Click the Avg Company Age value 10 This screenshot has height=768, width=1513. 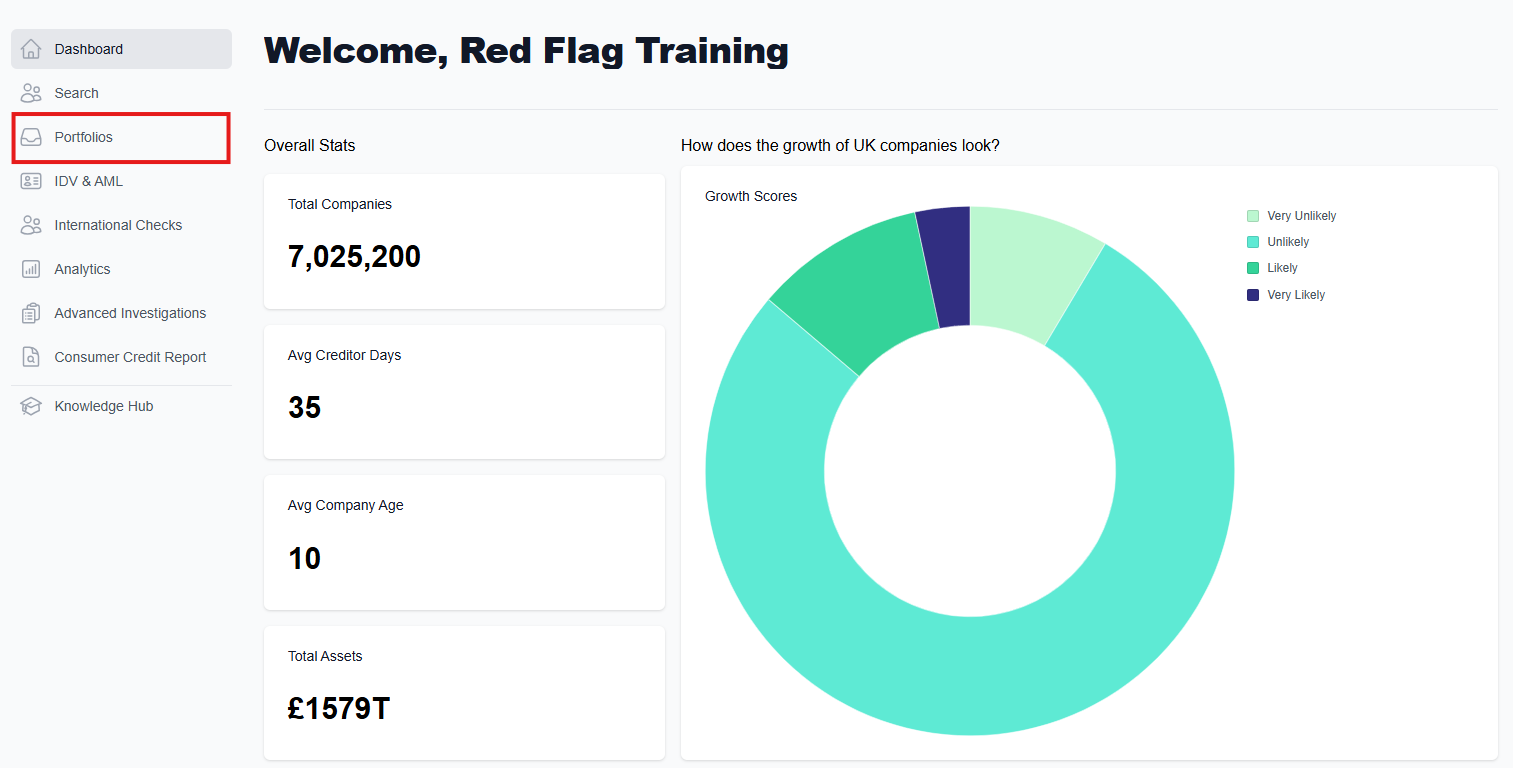[x=304, y=558]
